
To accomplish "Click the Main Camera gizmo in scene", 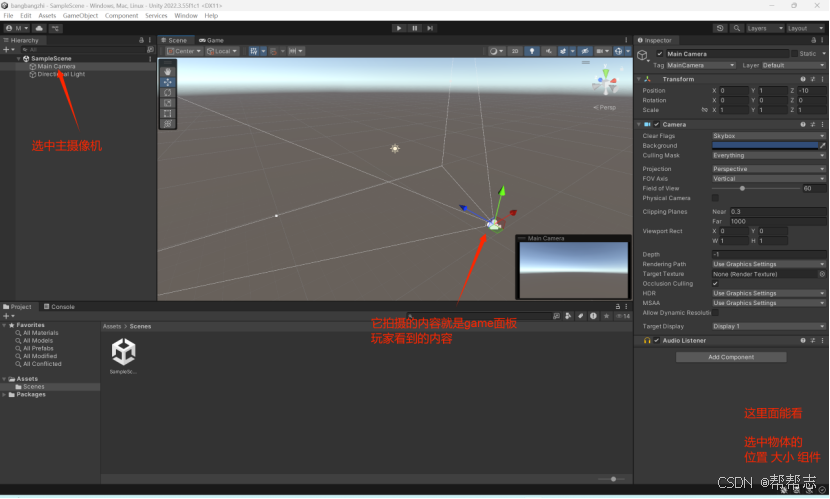I will [x=494, y=225].
